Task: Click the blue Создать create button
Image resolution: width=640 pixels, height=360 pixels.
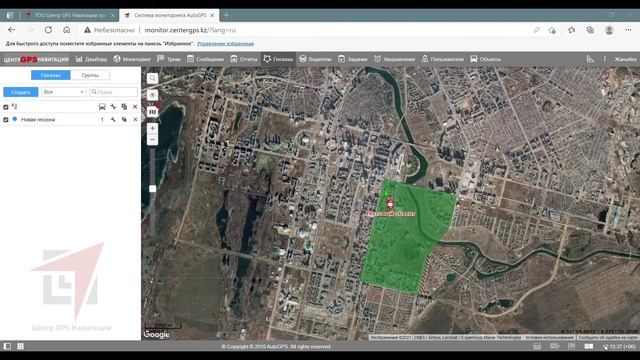Action: click(x=21, y=92)
